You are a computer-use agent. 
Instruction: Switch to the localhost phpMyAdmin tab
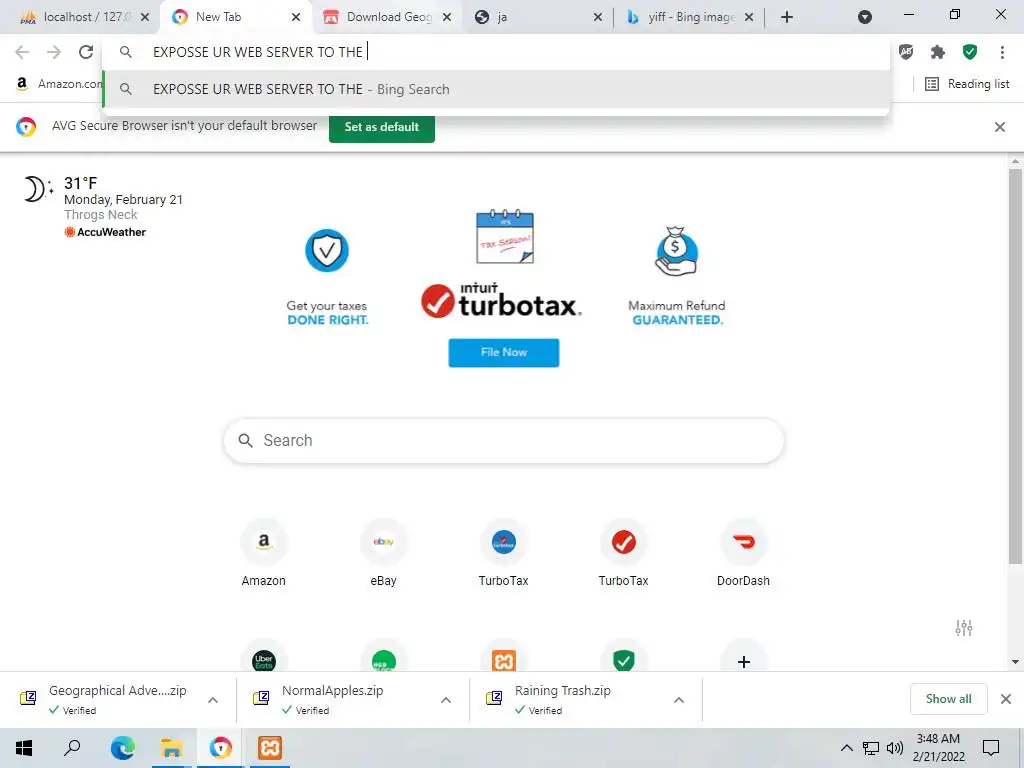point(76,17)
